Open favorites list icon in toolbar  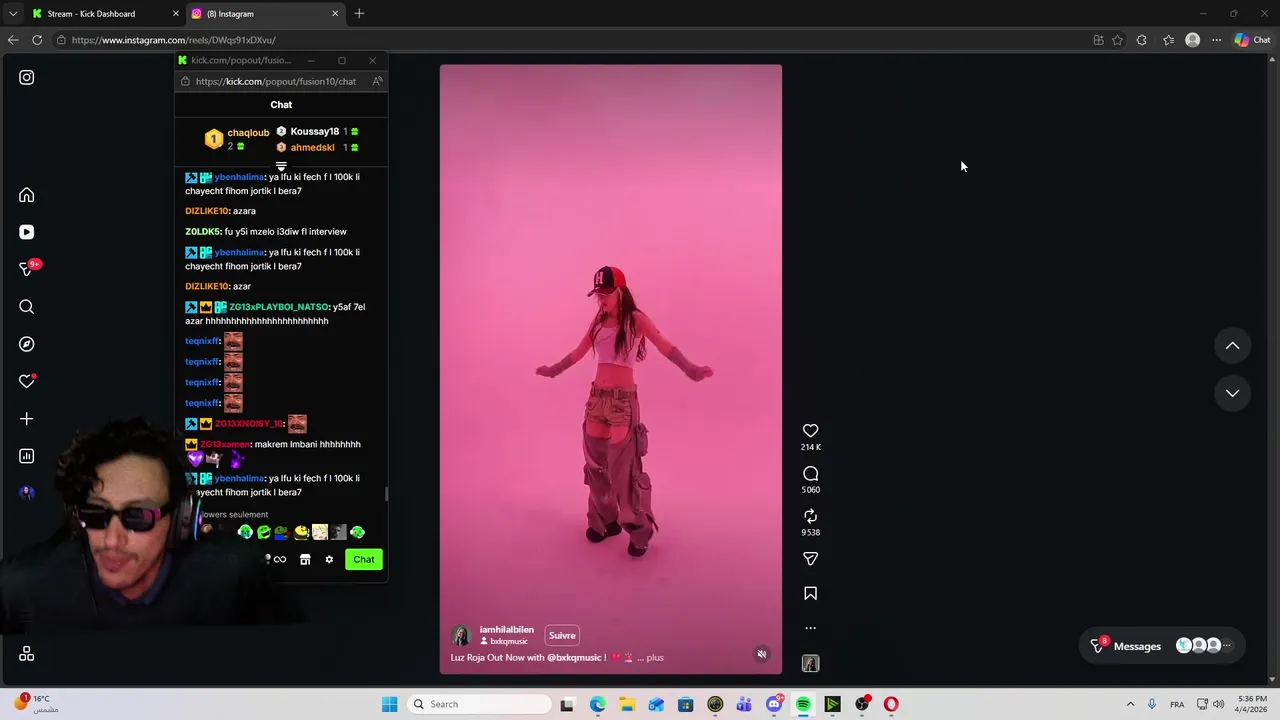click(1168, 40)
